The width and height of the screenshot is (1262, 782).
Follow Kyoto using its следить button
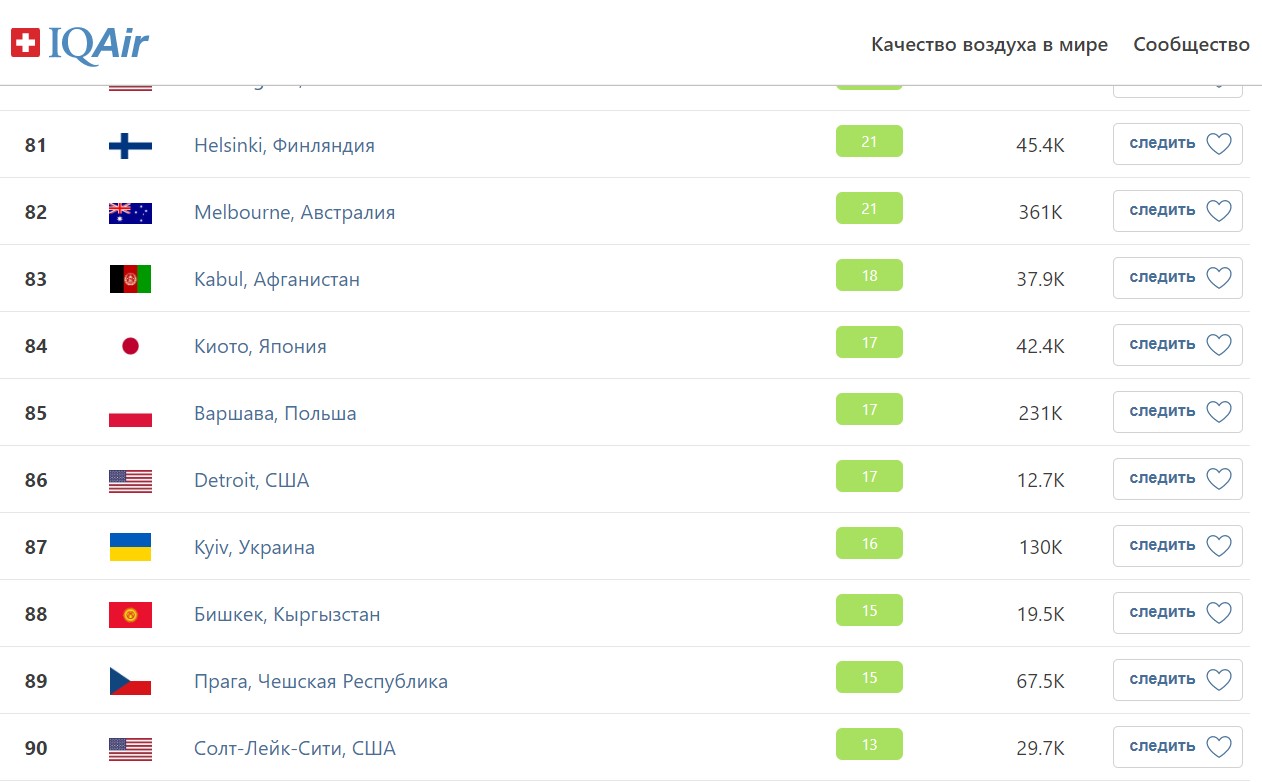(x=1178, y=345)
